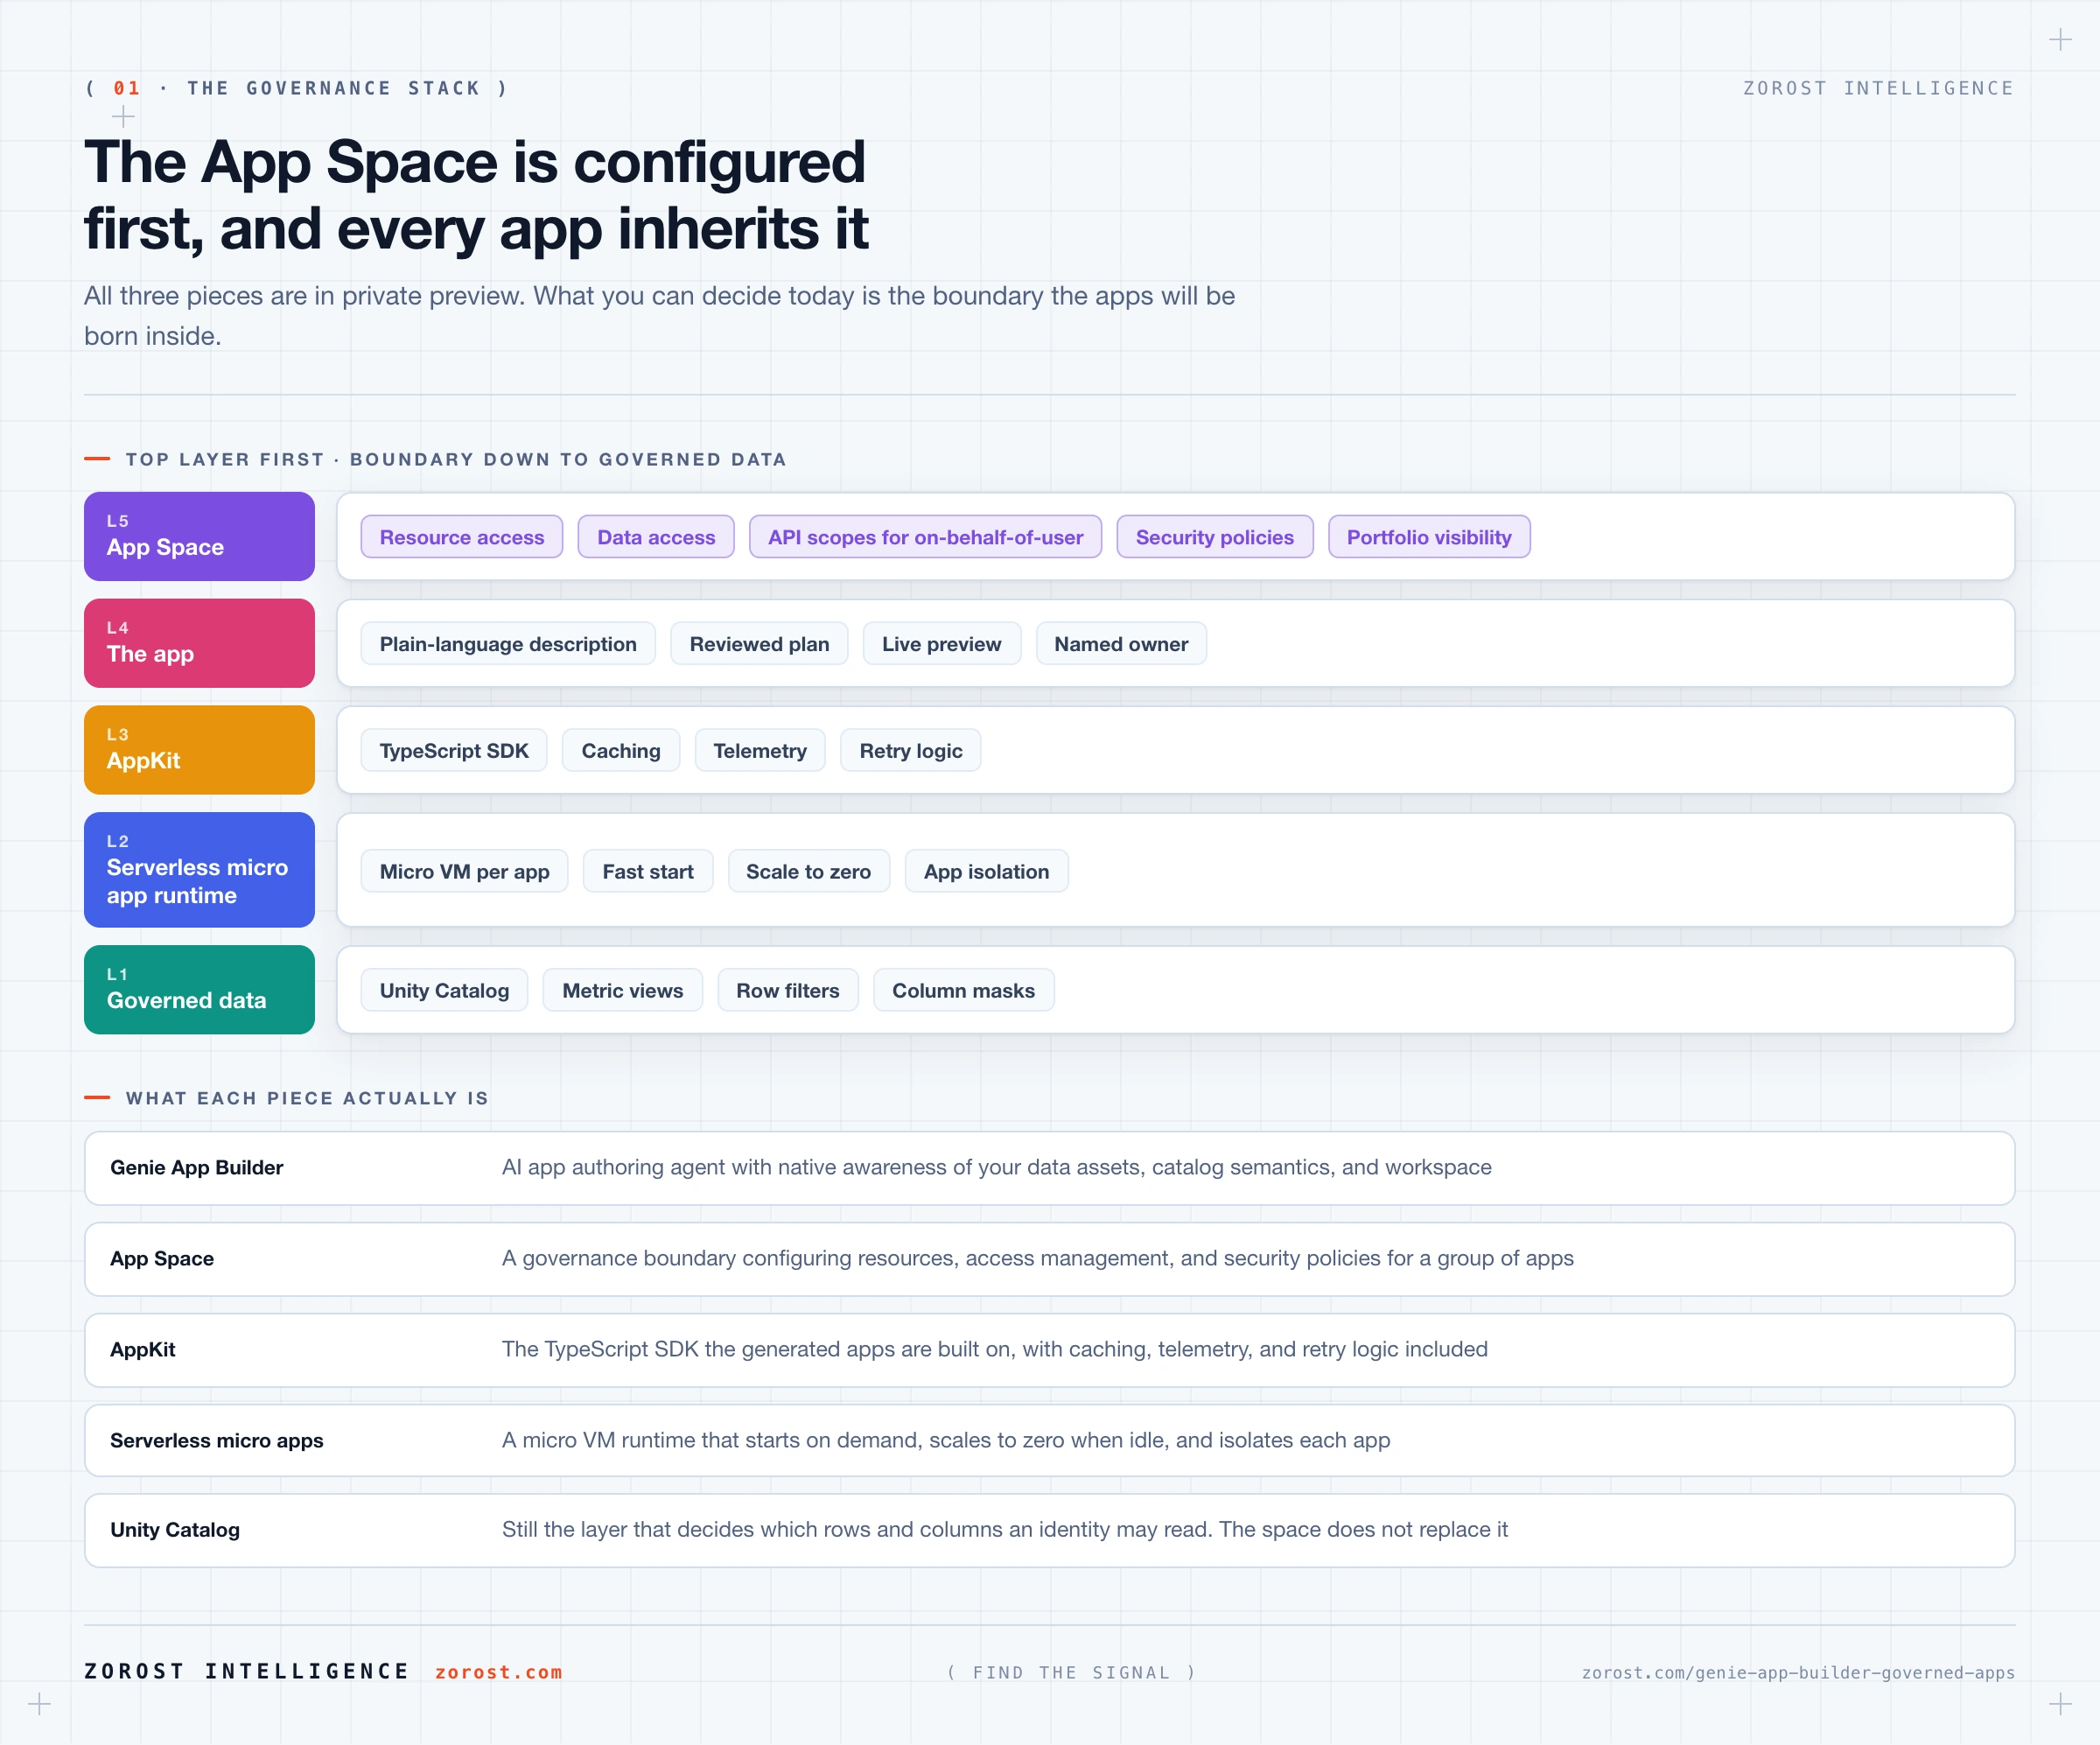Click the Row filters chip
The image size is (2100, 1745).
788,990
